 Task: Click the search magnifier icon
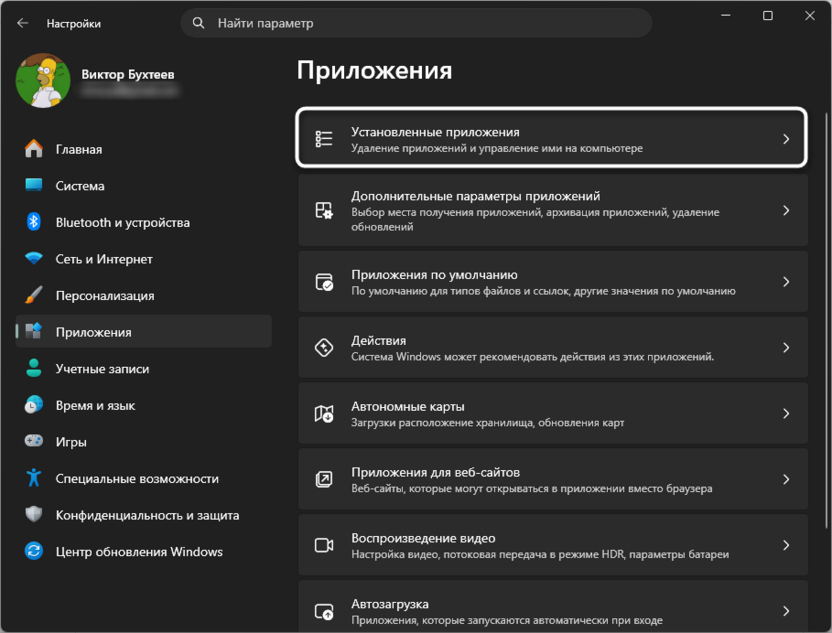coord(198,23)
